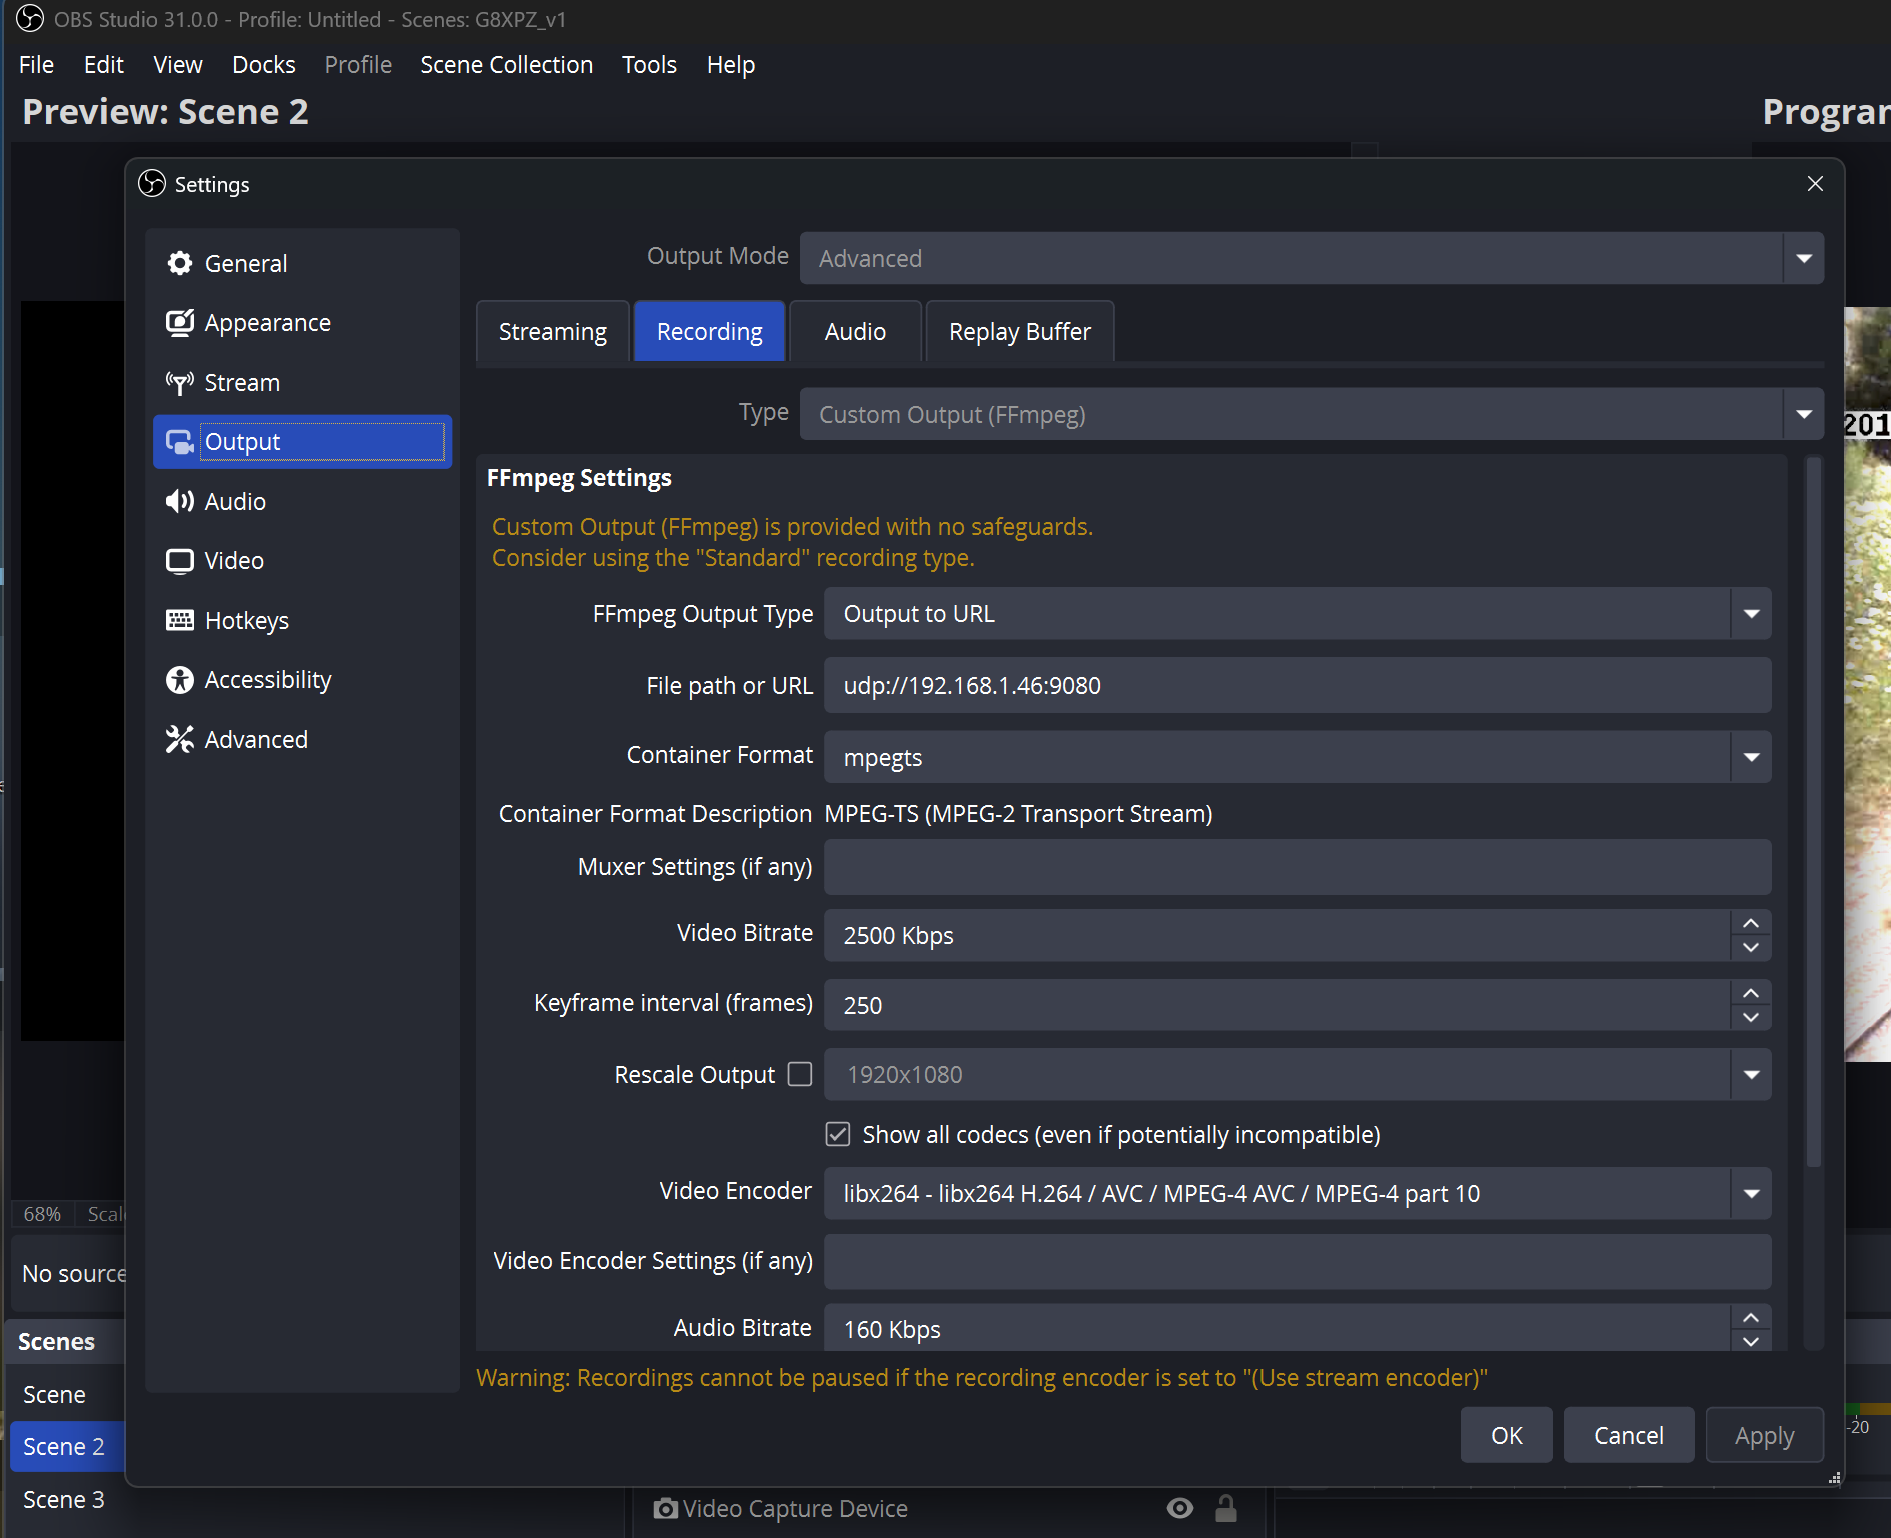Click the Cancel button
This screenshot has width=1891, height=1538.
(1628, 1435)
